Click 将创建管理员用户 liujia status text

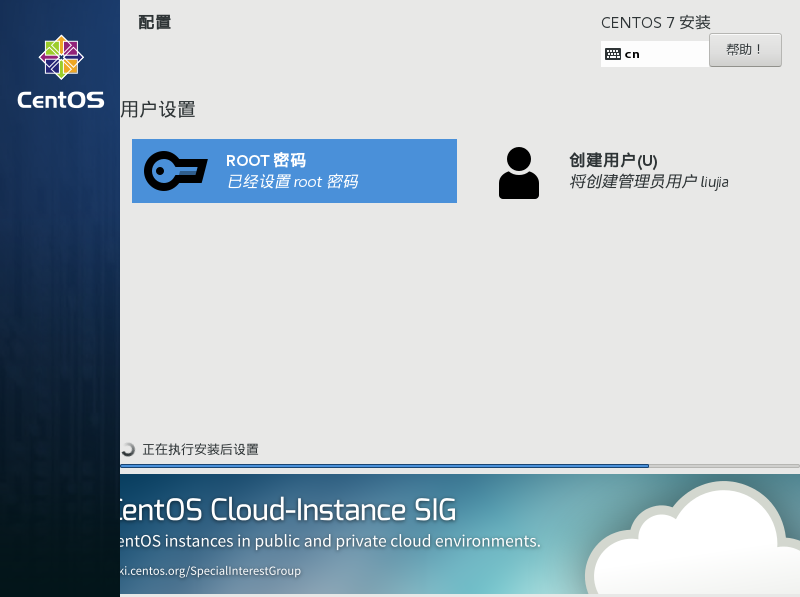click(x=649, y=182)
